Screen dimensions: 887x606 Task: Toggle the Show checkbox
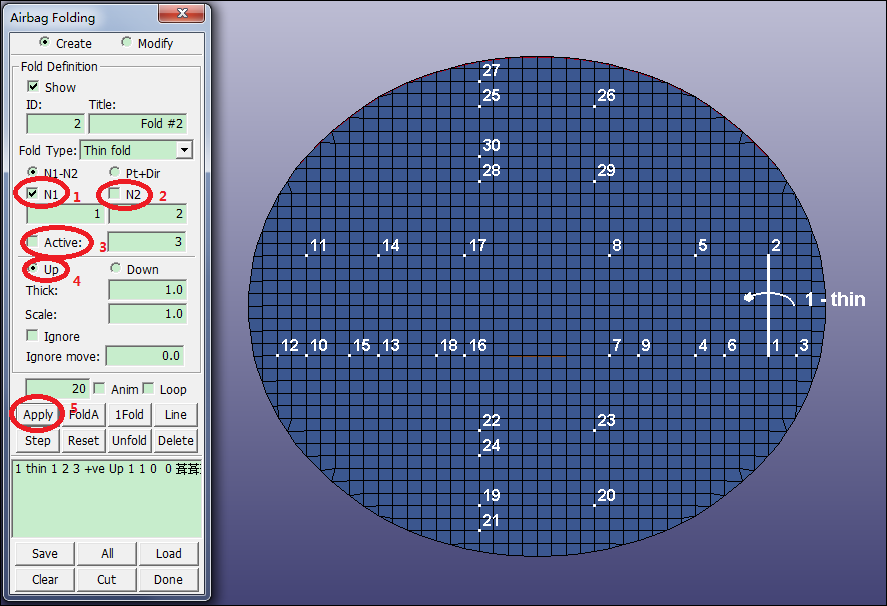(33, 87)
